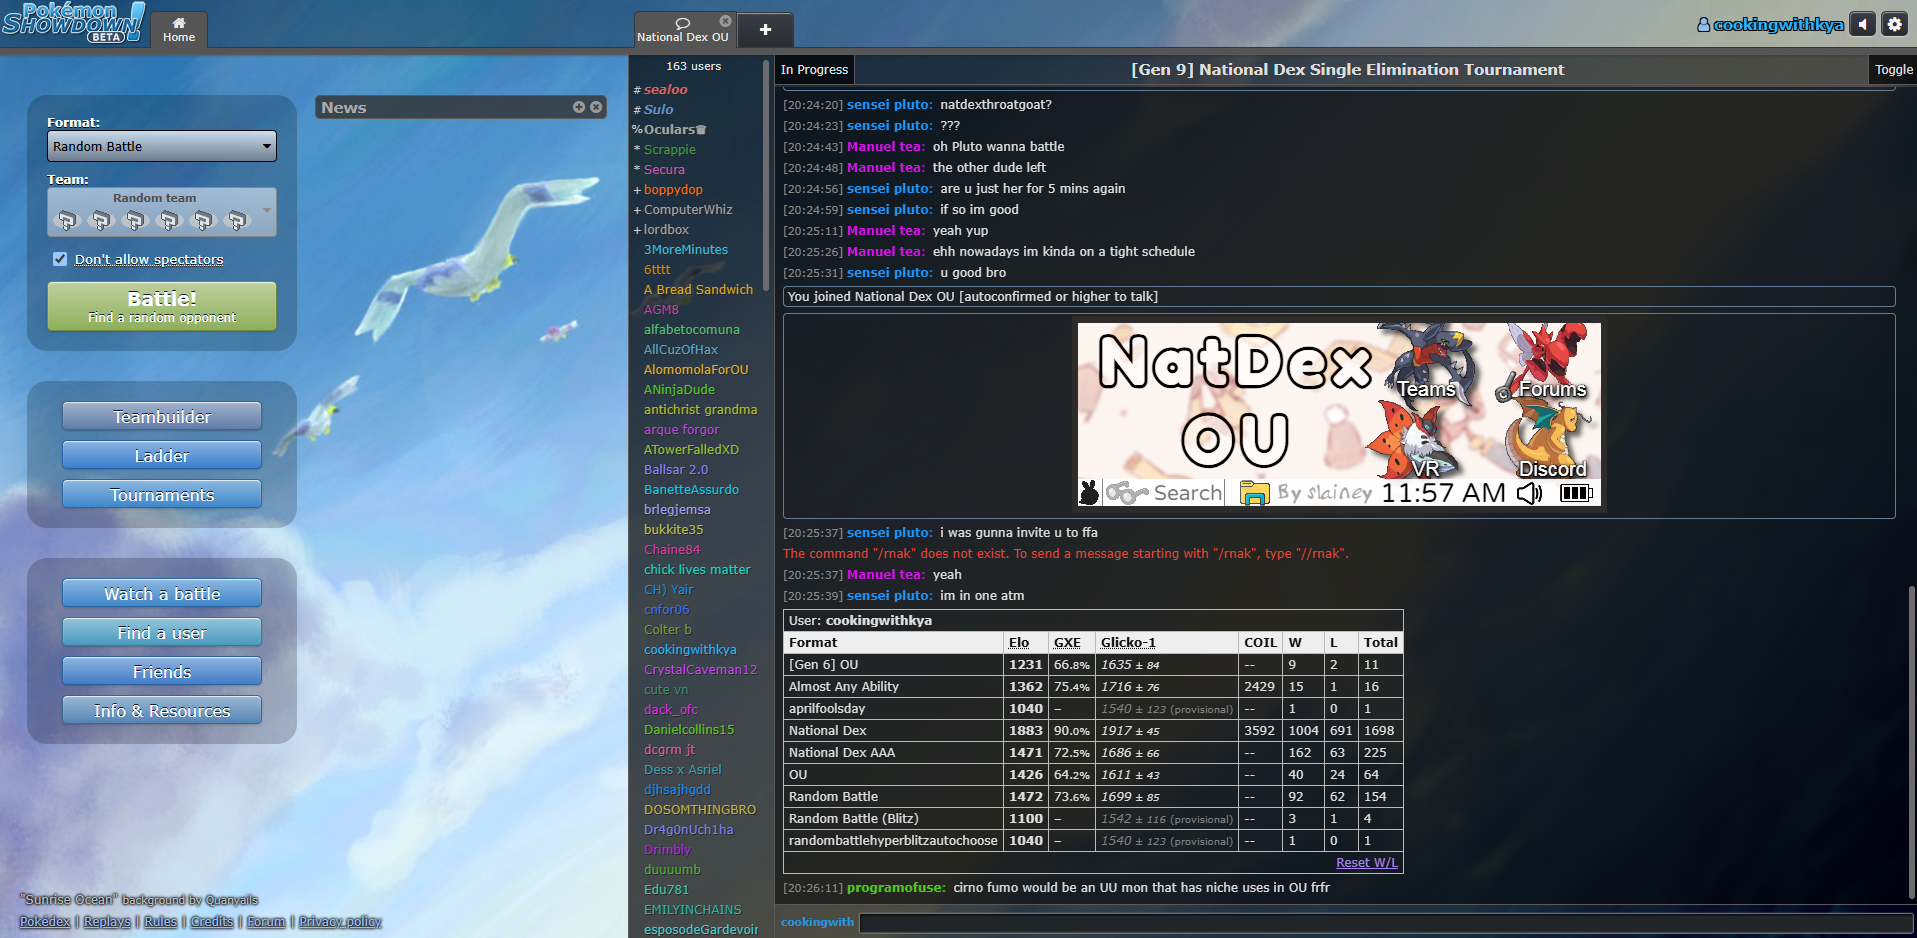The image size is (1917, 938).
Task: Open the Format dropdown showing Random Battle
Action: click(162, 146)
